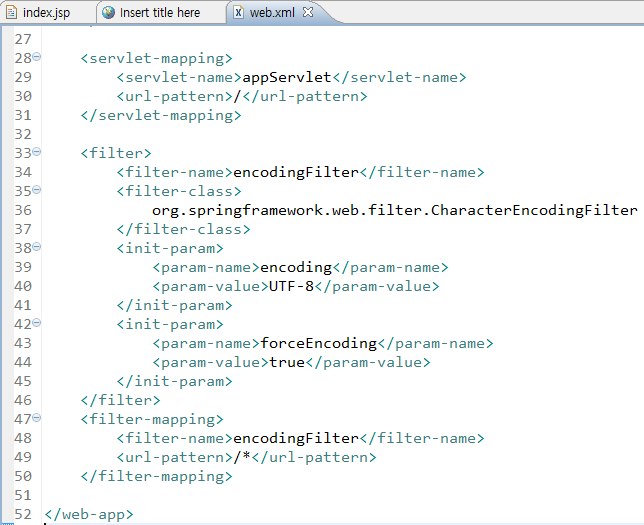Image resolution: width=644 pixels, height=525 pixels.
Task: Click line number 32 in gutter
Action: pyautogui.click(x=23, y=134)
